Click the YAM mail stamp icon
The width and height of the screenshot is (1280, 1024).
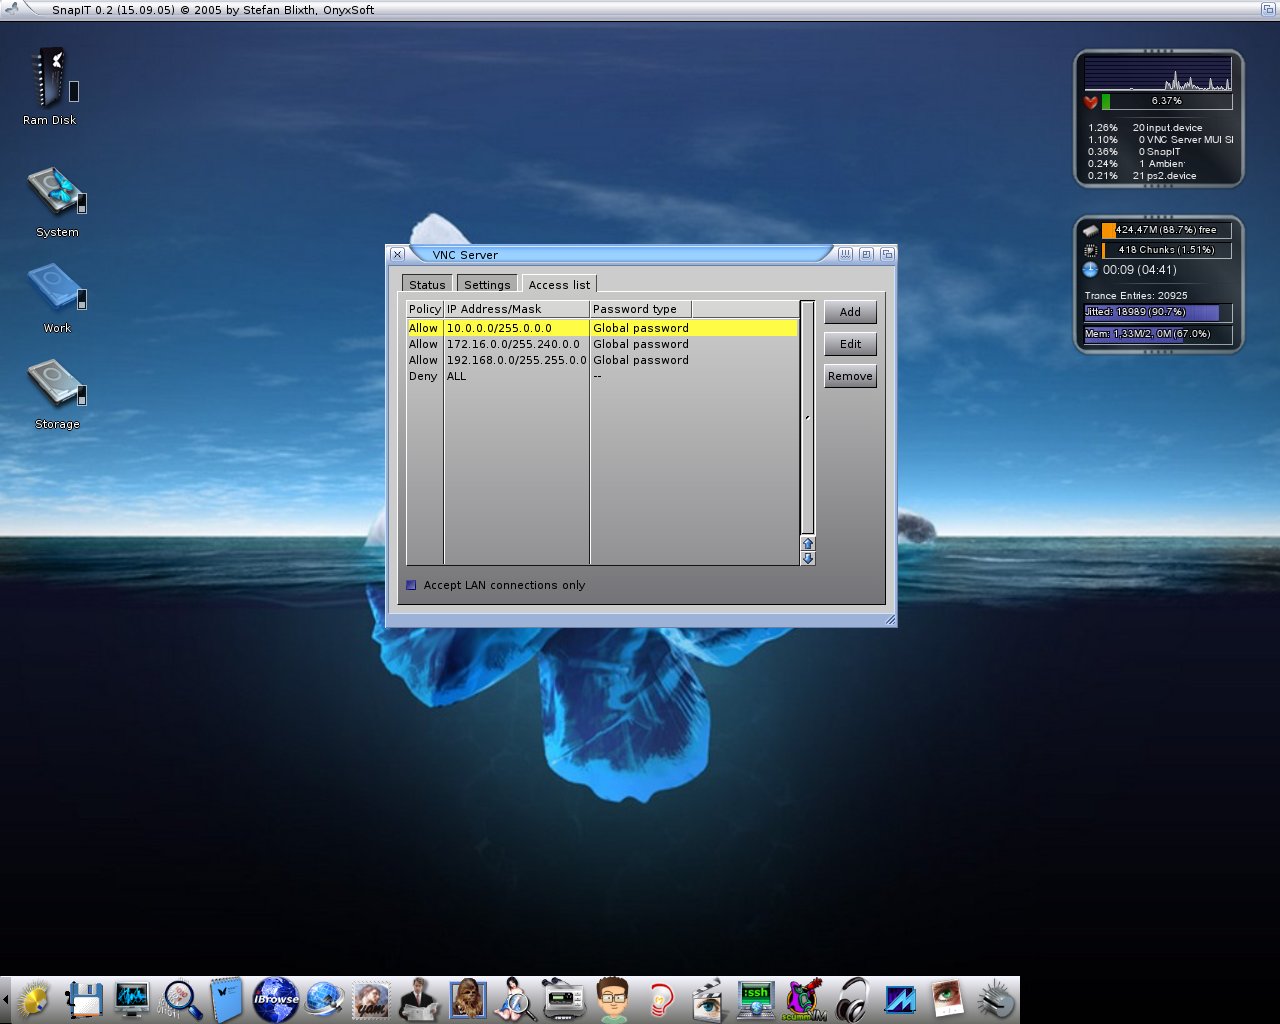click(x=371, y=999)
